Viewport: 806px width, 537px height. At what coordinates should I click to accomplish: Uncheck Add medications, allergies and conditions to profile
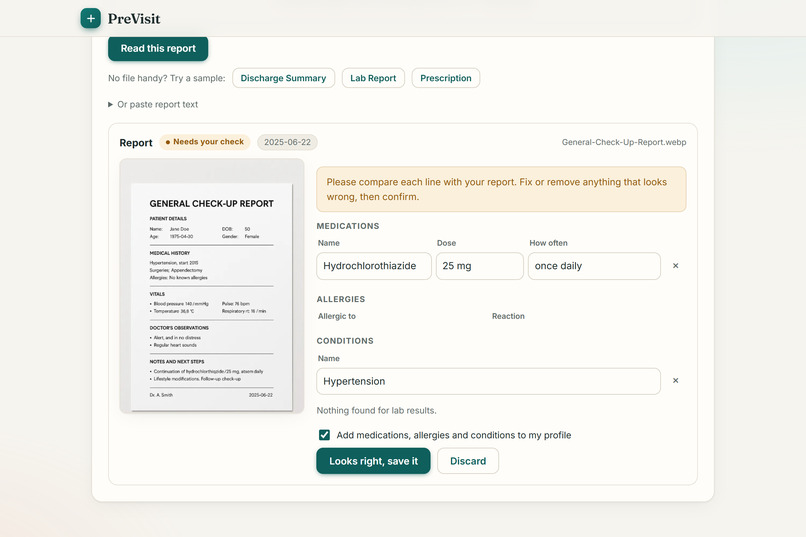point(324,435)
